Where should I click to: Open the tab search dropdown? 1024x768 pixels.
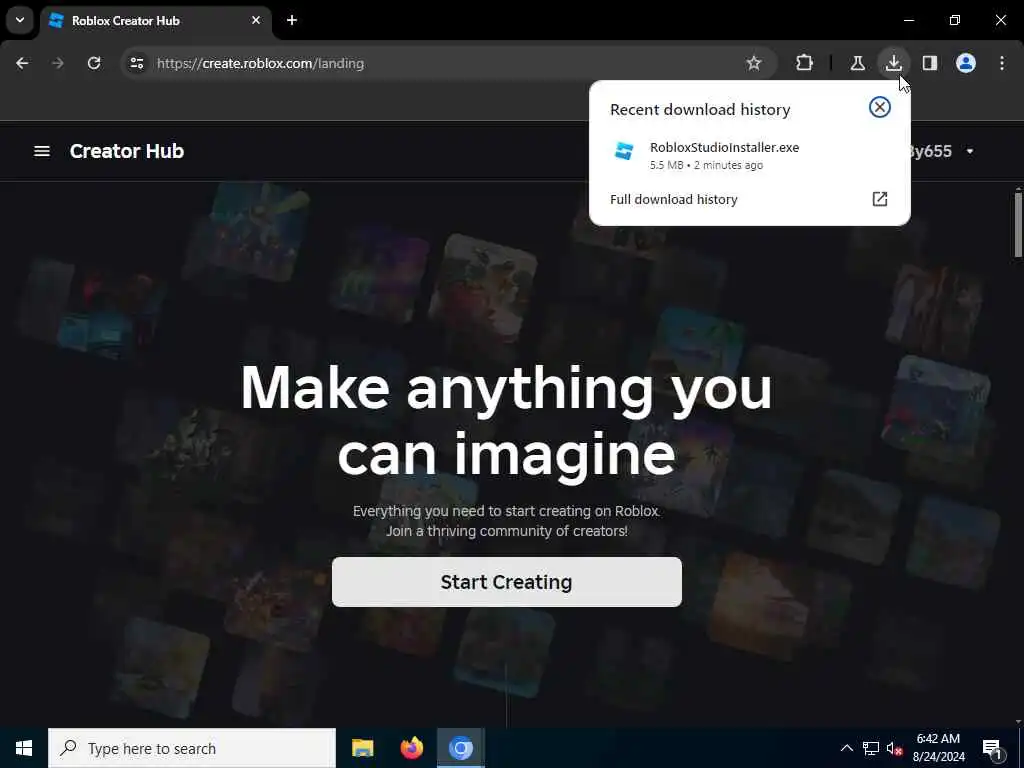tap(20, 20)
